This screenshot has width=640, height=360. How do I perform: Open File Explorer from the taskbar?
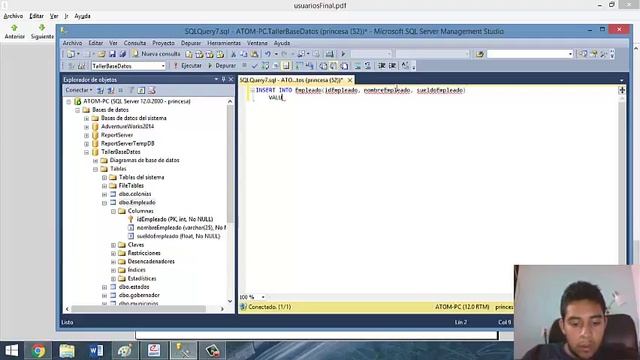click(x=67, y=351)
